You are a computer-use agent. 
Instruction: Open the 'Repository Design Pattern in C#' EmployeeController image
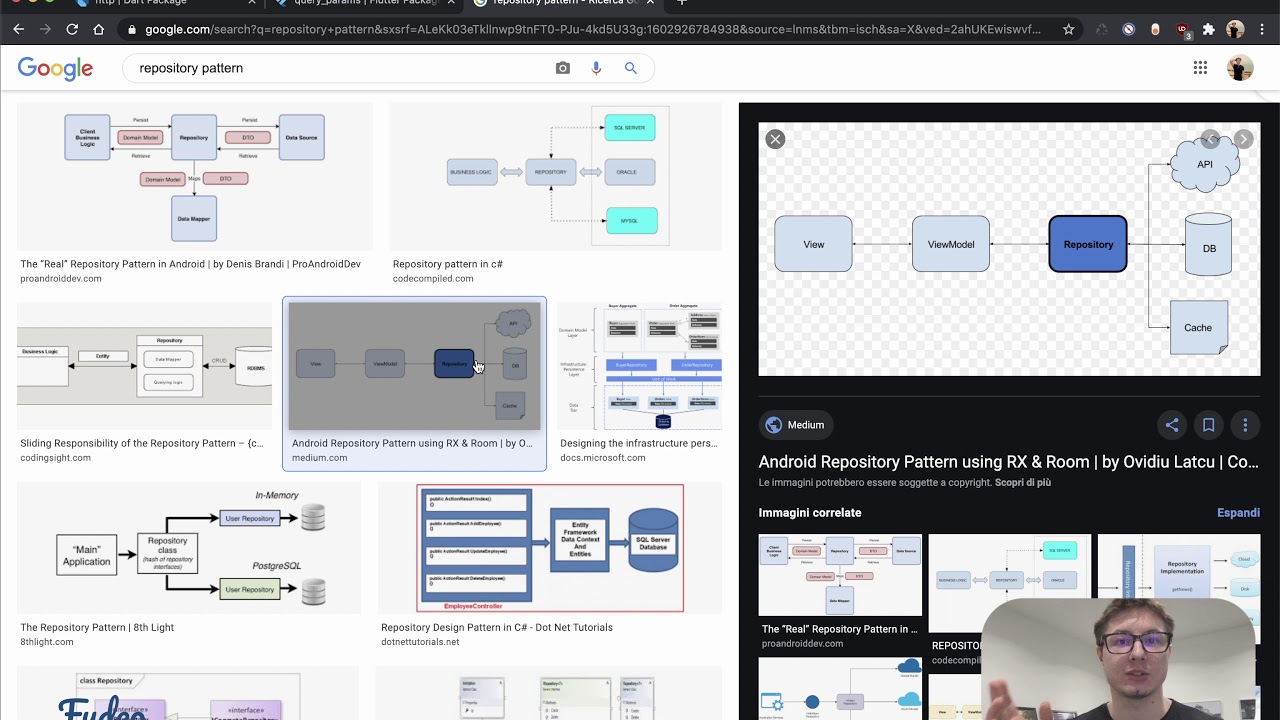[549, 548]
